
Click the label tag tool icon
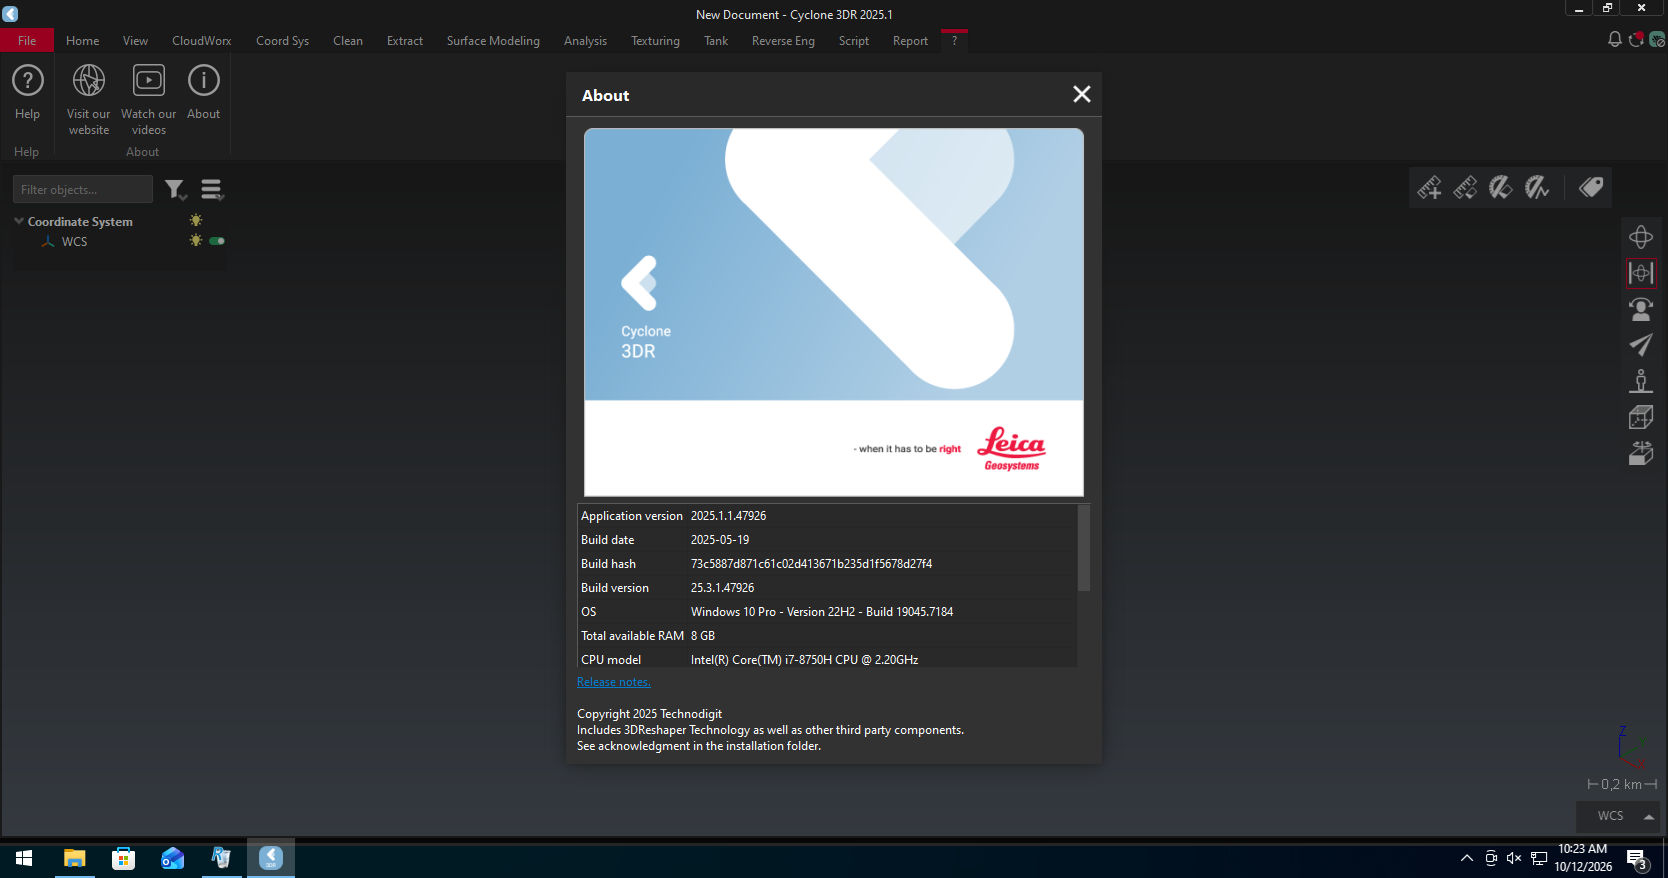click(1591, 187)
